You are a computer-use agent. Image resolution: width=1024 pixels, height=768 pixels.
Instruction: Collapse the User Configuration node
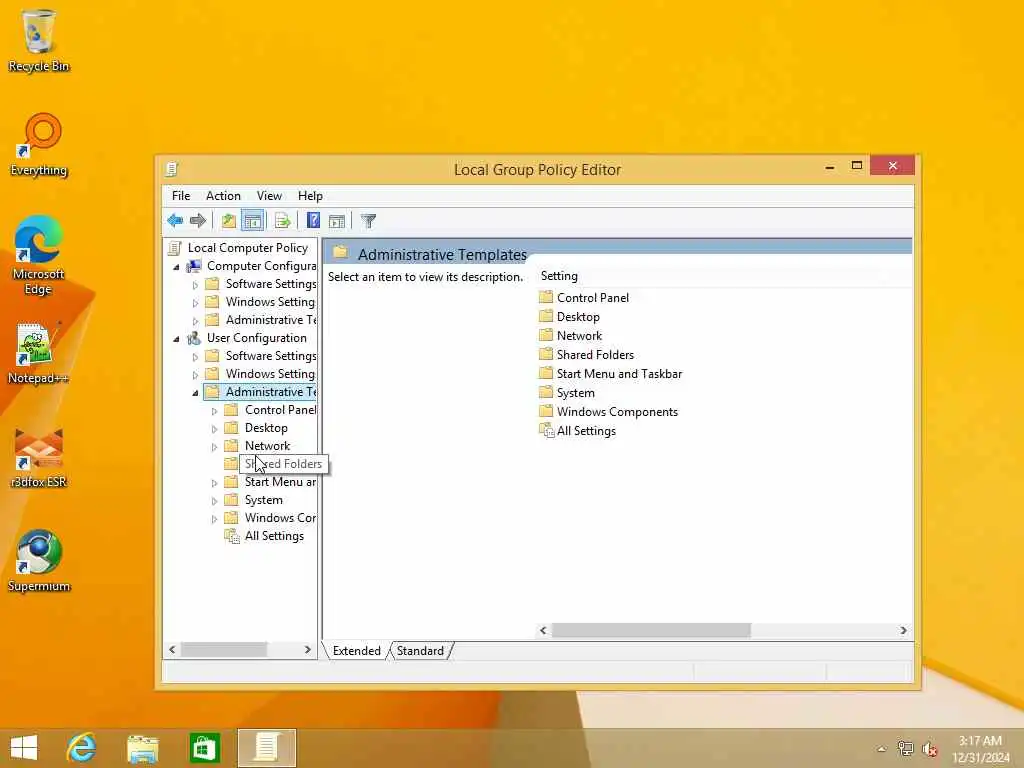tap(176, 339)
